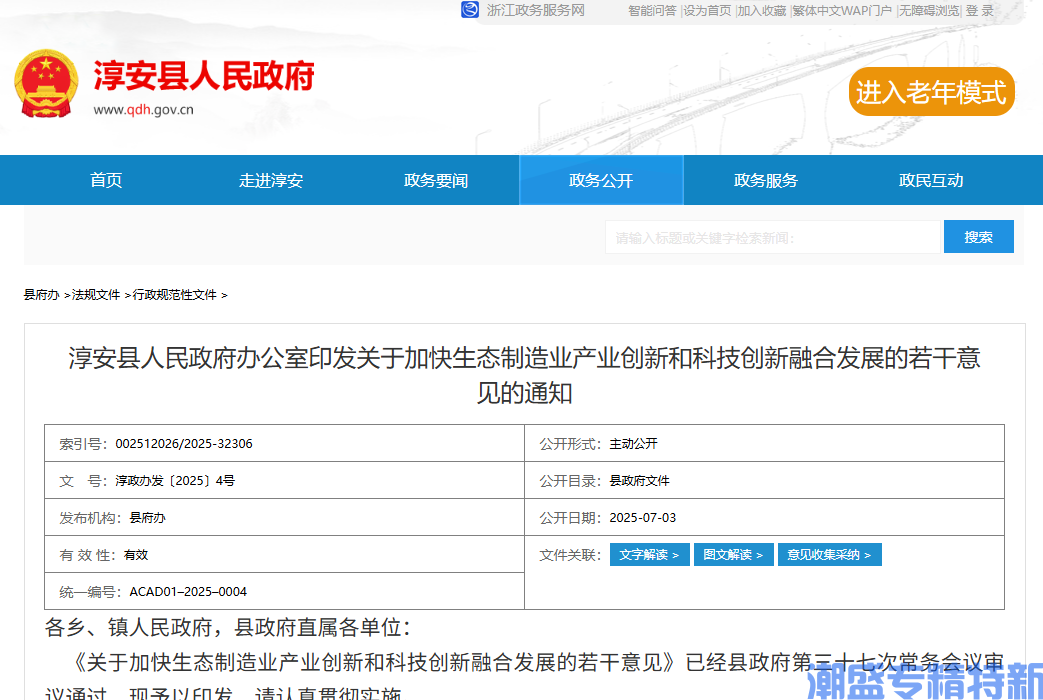Screen dimensions: 1043x700
Task: Focus the news keyword search field
Action: tap(772, 237)
